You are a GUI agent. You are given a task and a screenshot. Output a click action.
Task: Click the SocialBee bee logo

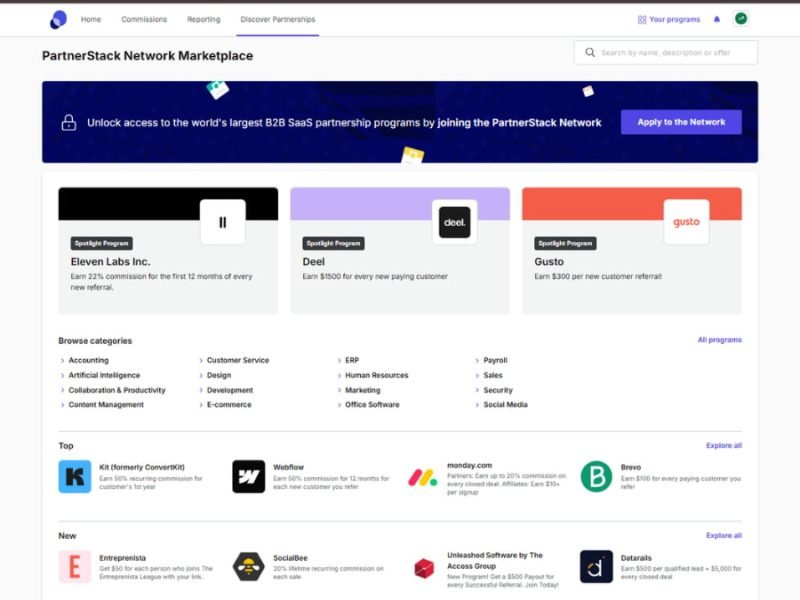click(248, 566)
